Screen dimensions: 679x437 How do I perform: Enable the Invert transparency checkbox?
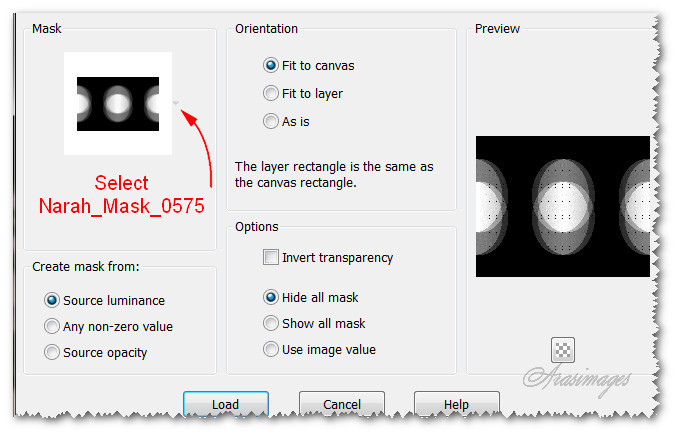(271, 258)
